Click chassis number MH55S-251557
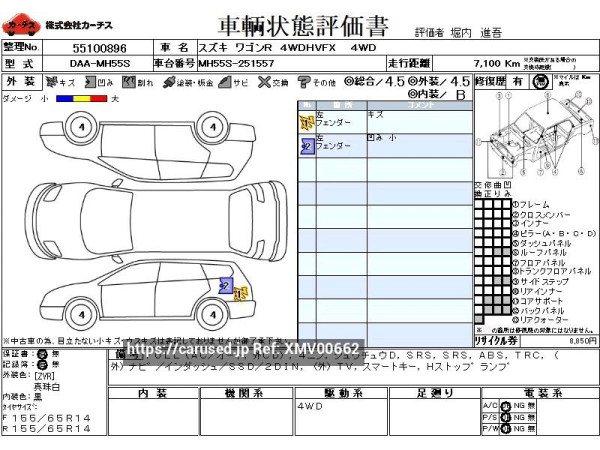The image size is (600, 450). (x=236, y=64)
